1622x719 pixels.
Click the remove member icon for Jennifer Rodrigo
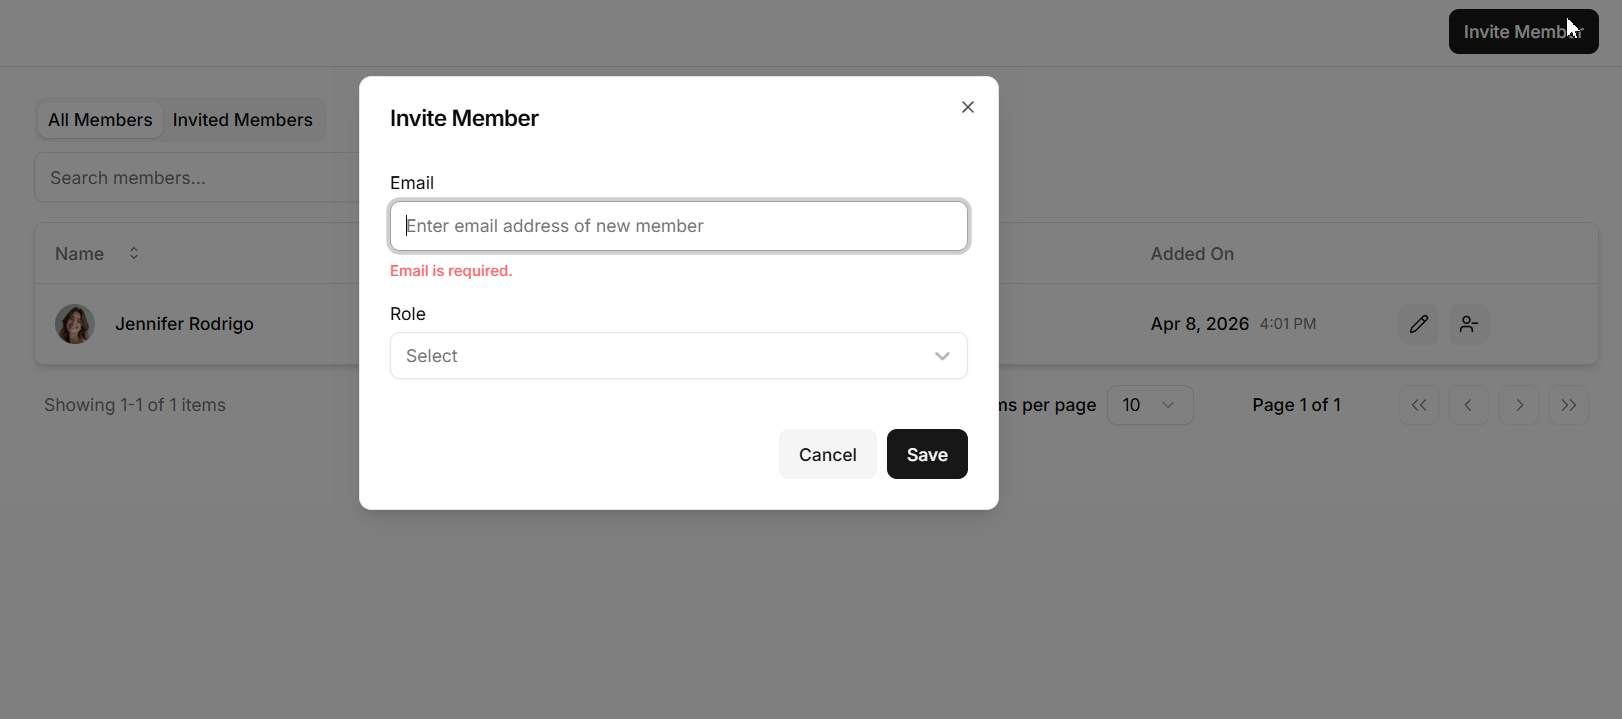[1468, 324]
